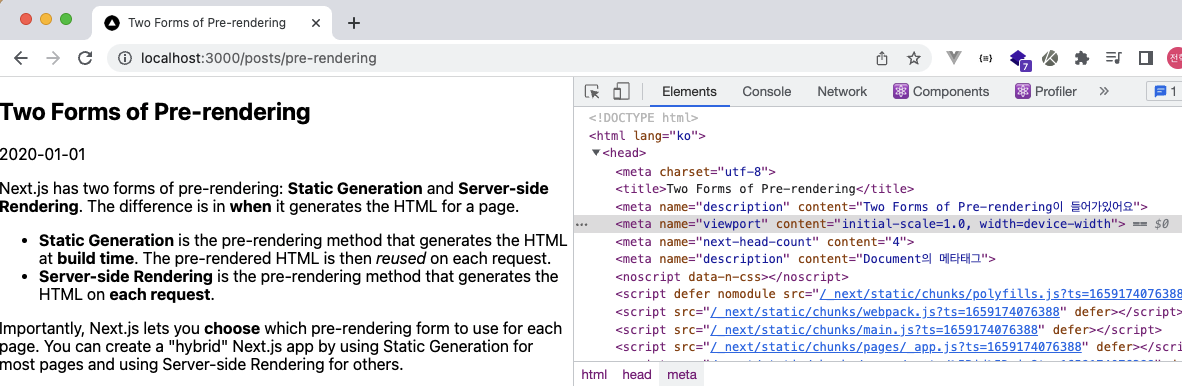
Task: Open the Network tab
Action: click(x=842, y=91)
